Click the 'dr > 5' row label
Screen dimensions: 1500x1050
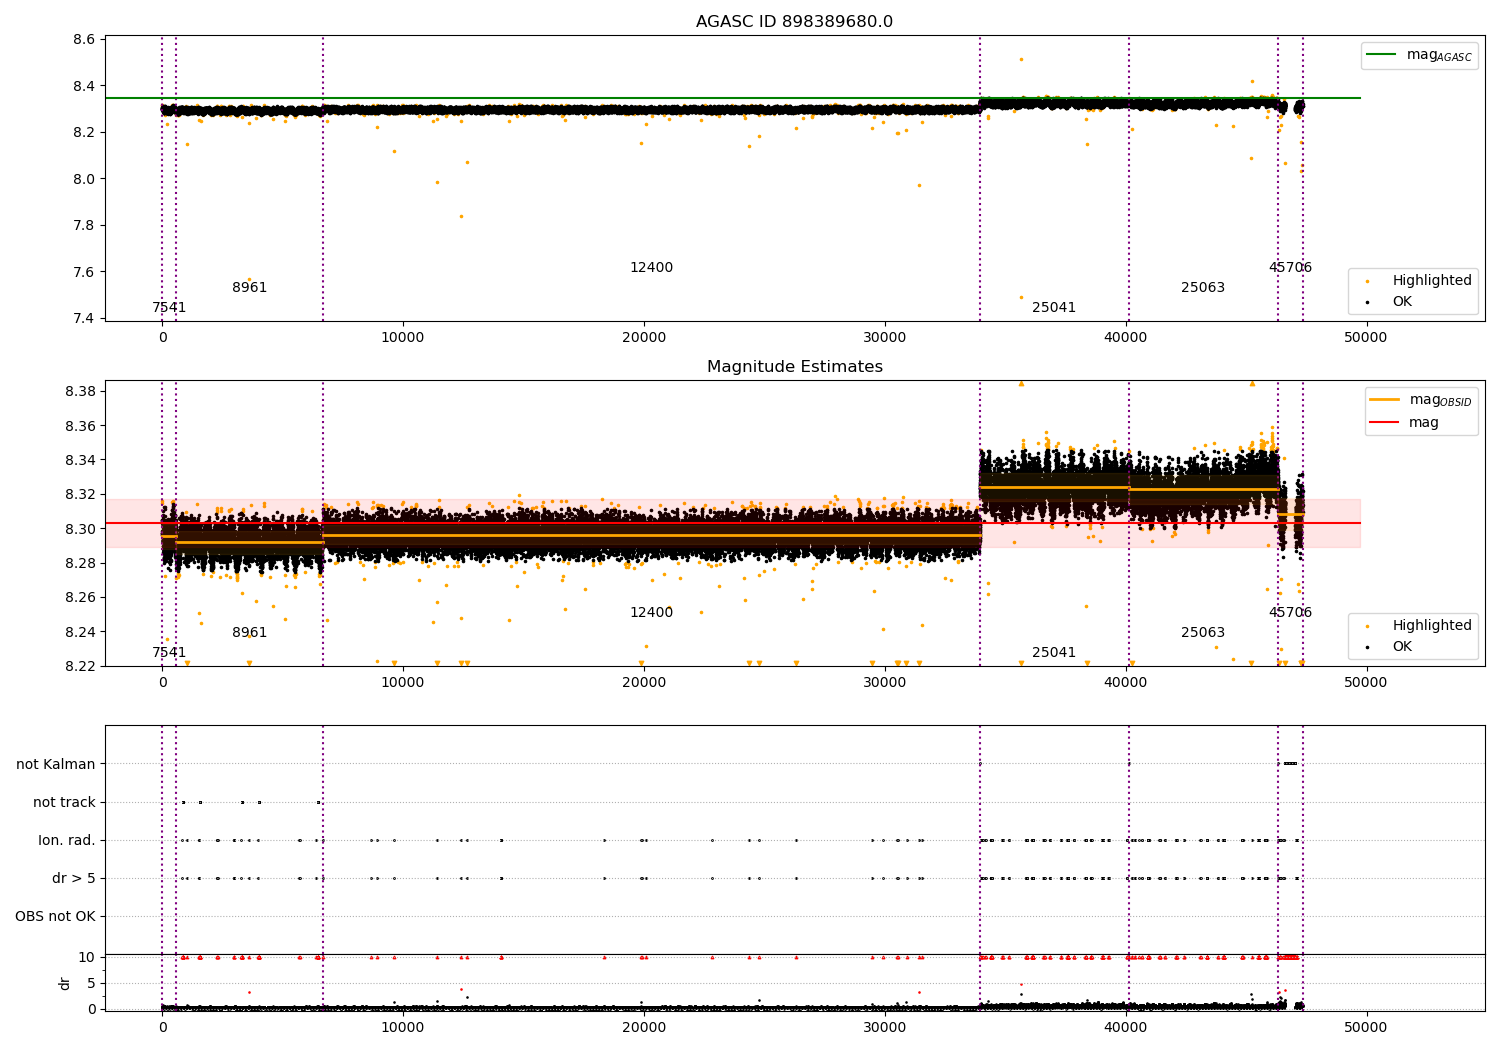74,878
